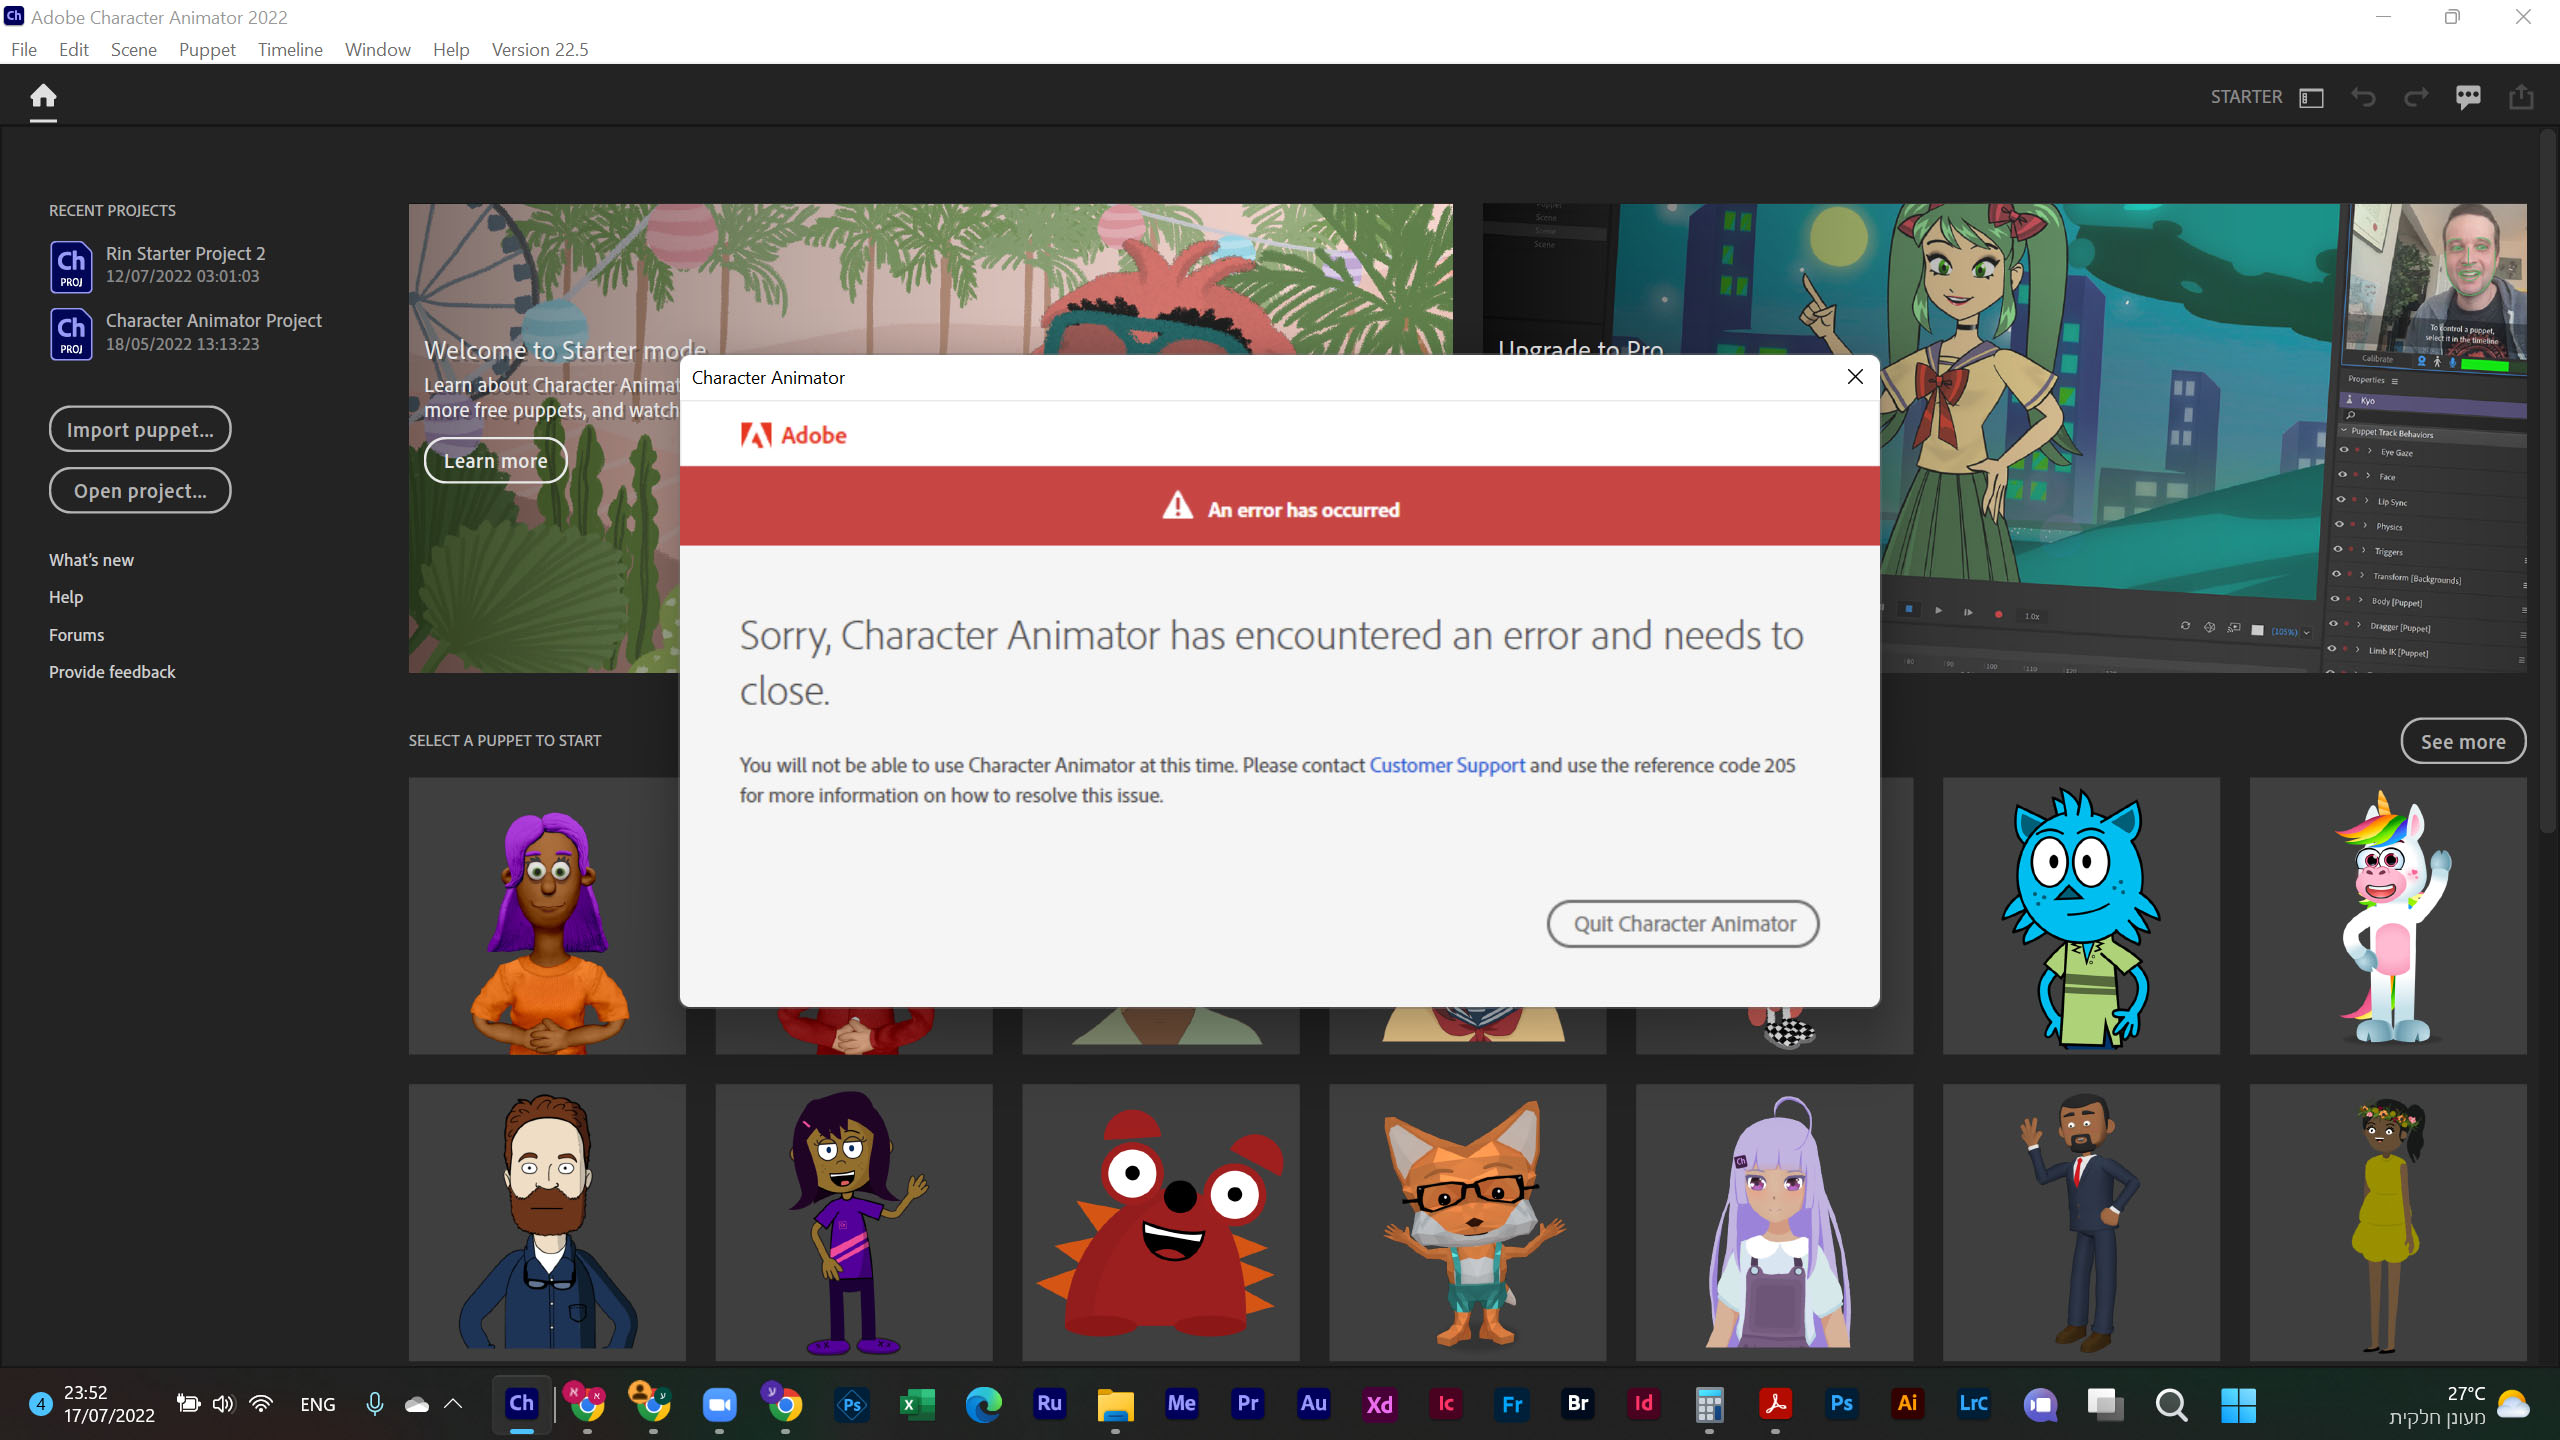
Task: Click the Home icon in the top toolbar
Action: (x=43, y=97)
